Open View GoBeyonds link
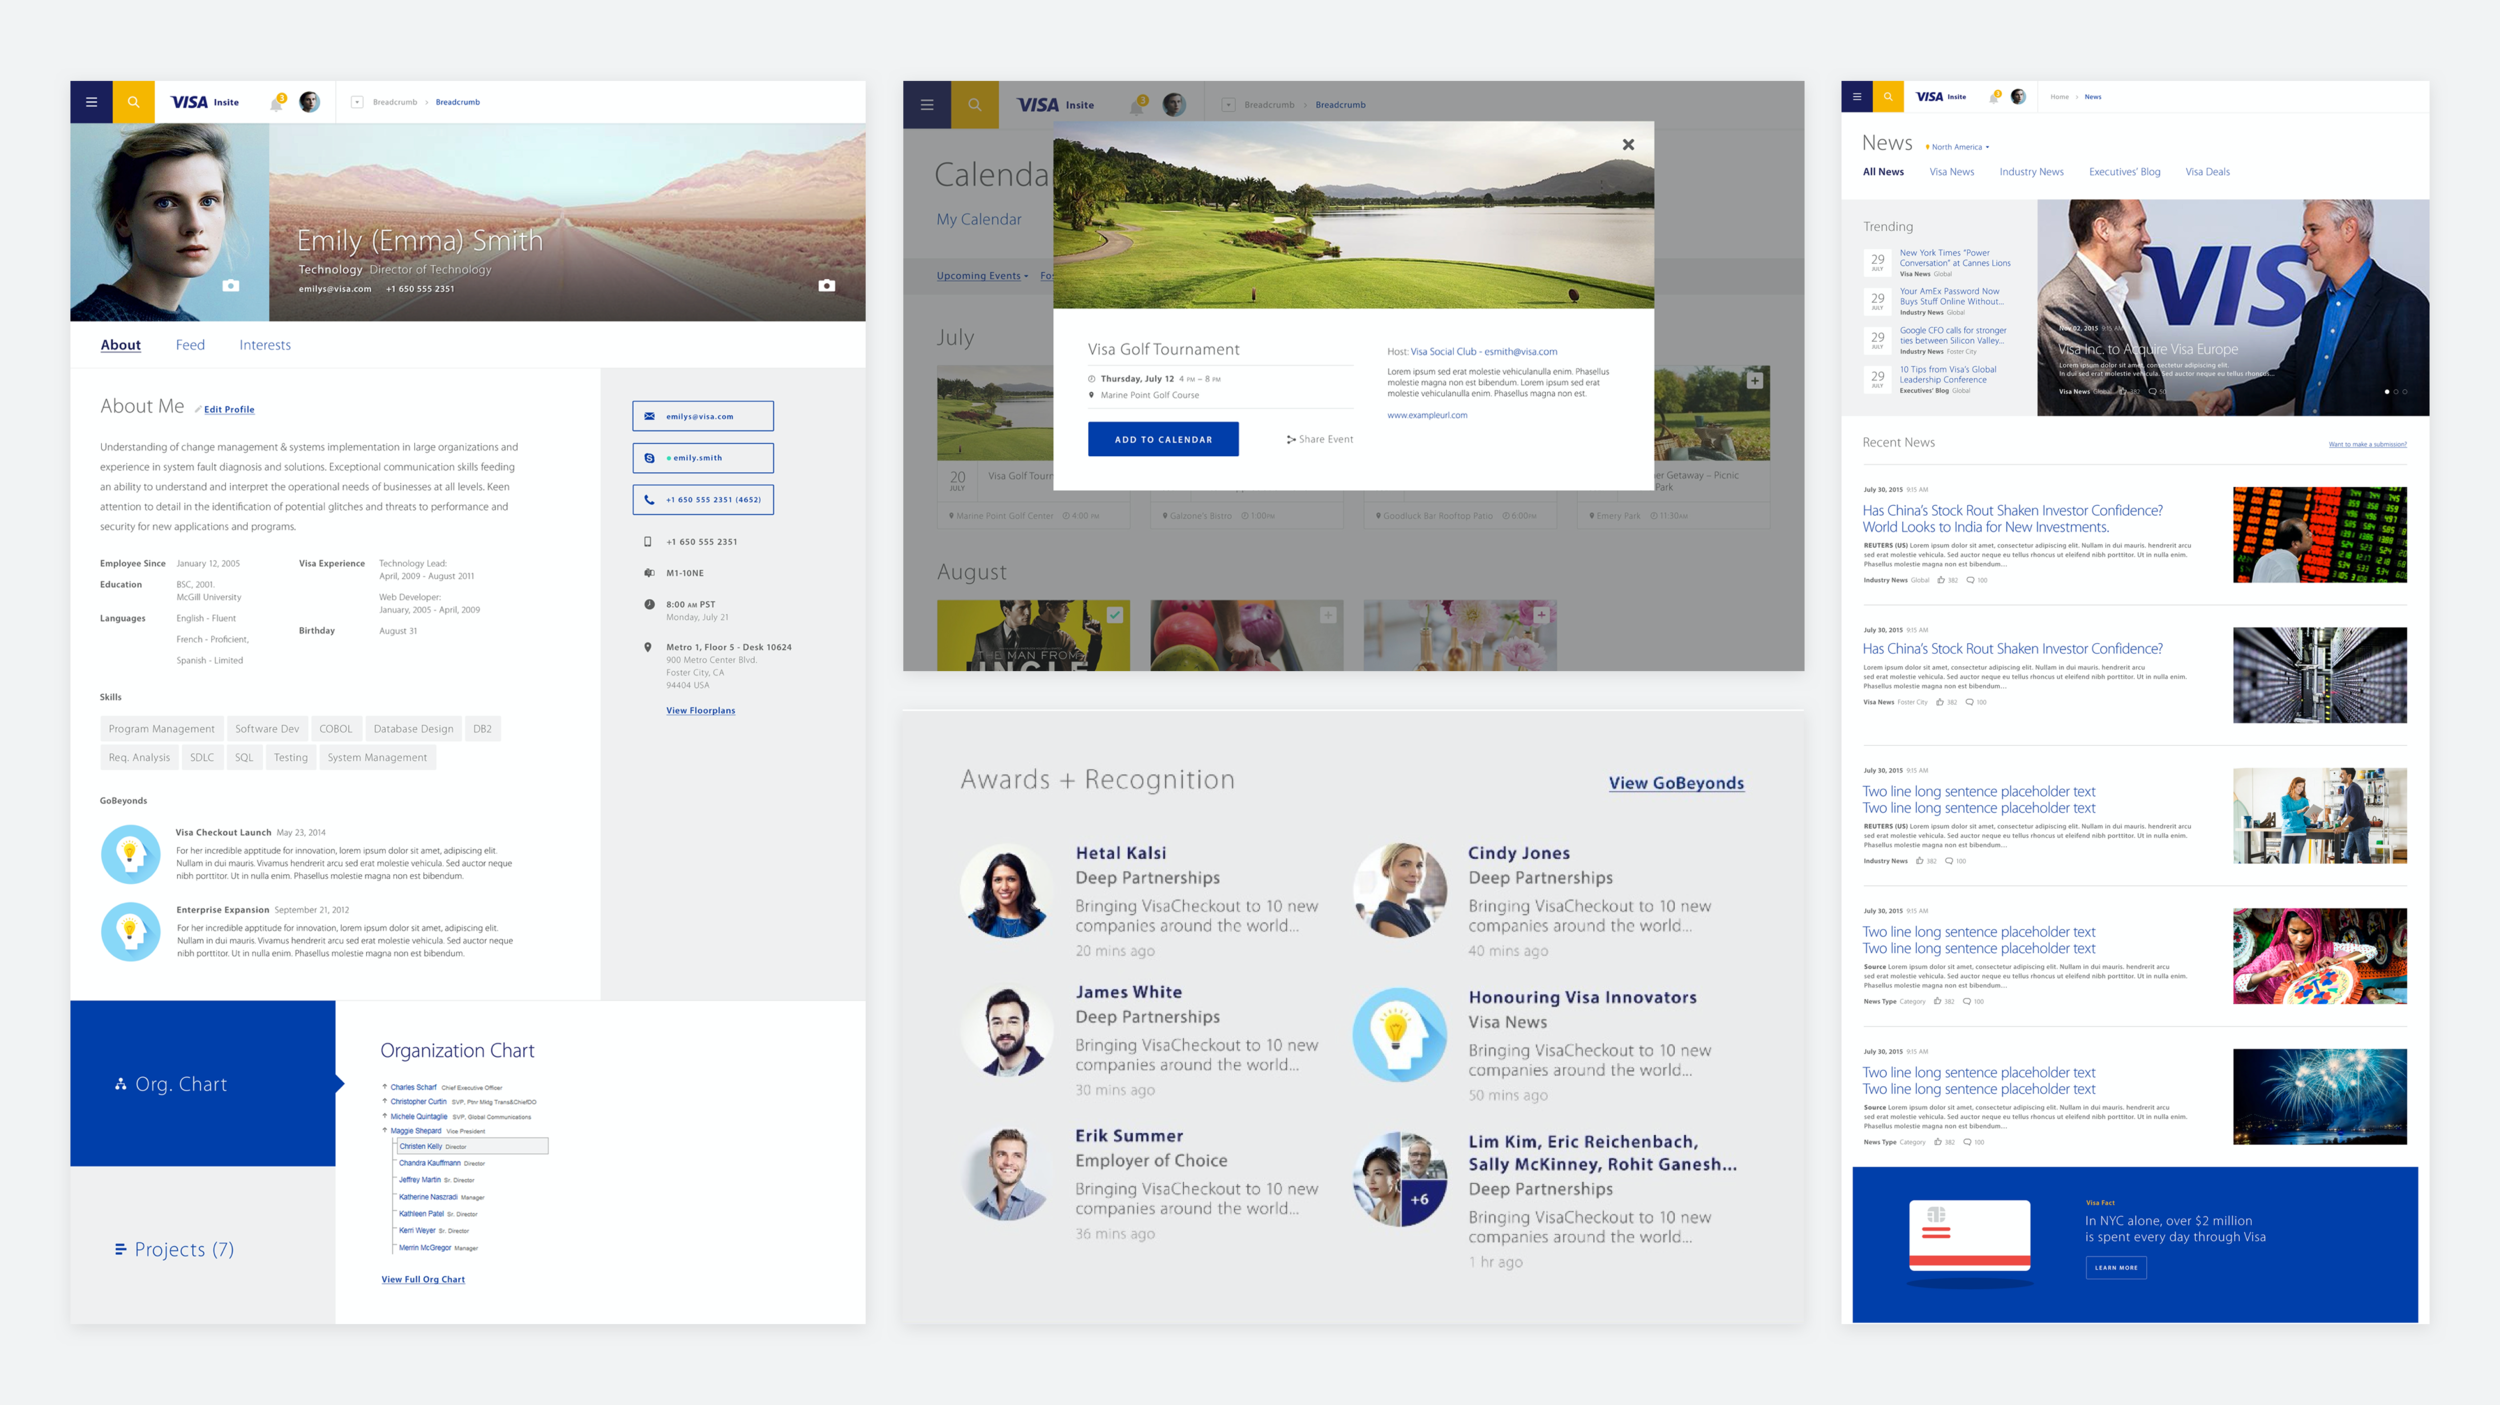The height and width of the screenshot is (1405, 2500). pos(1676,783)
